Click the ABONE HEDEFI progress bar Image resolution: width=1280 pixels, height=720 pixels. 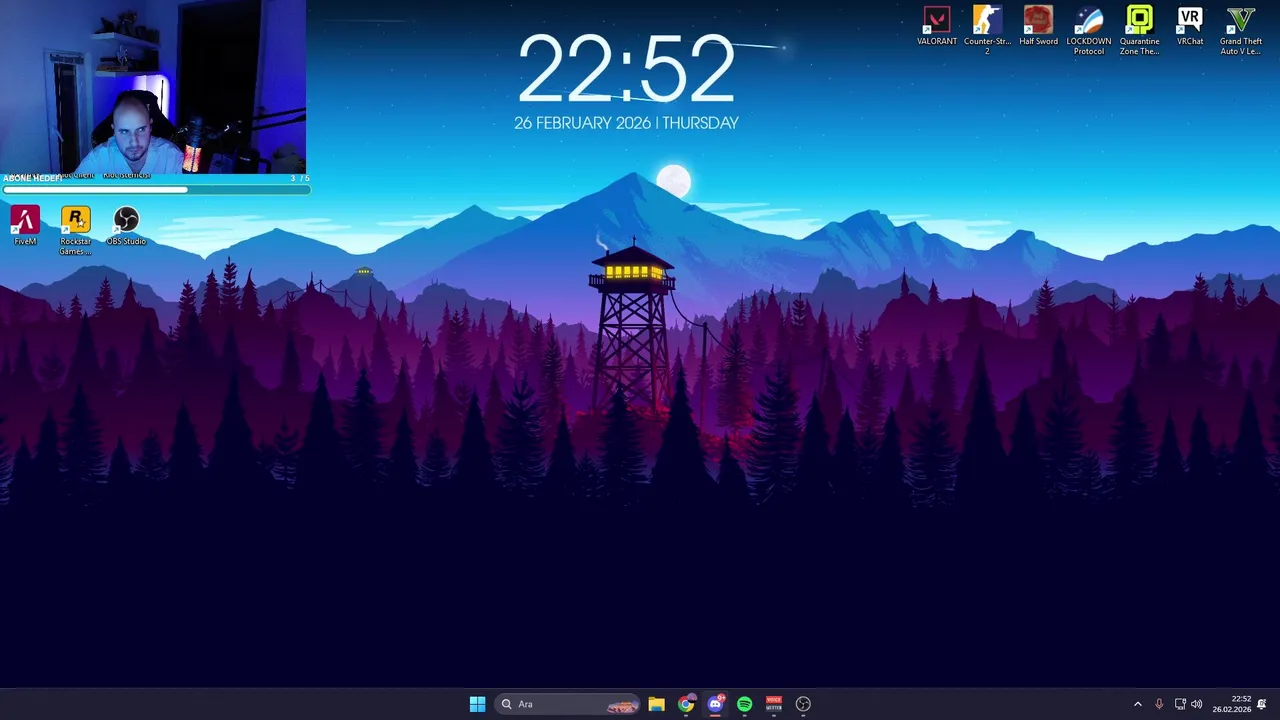coord(155,189)
